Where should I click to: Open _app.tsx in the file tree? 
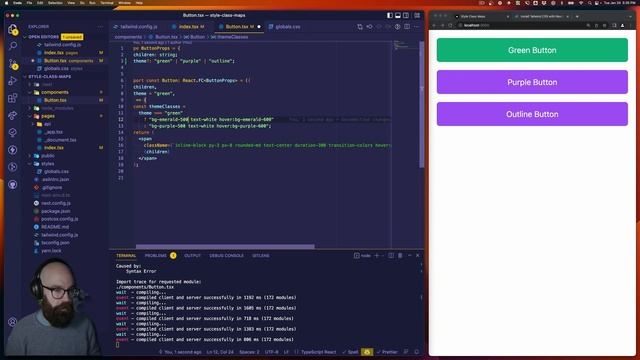[53, 132]
